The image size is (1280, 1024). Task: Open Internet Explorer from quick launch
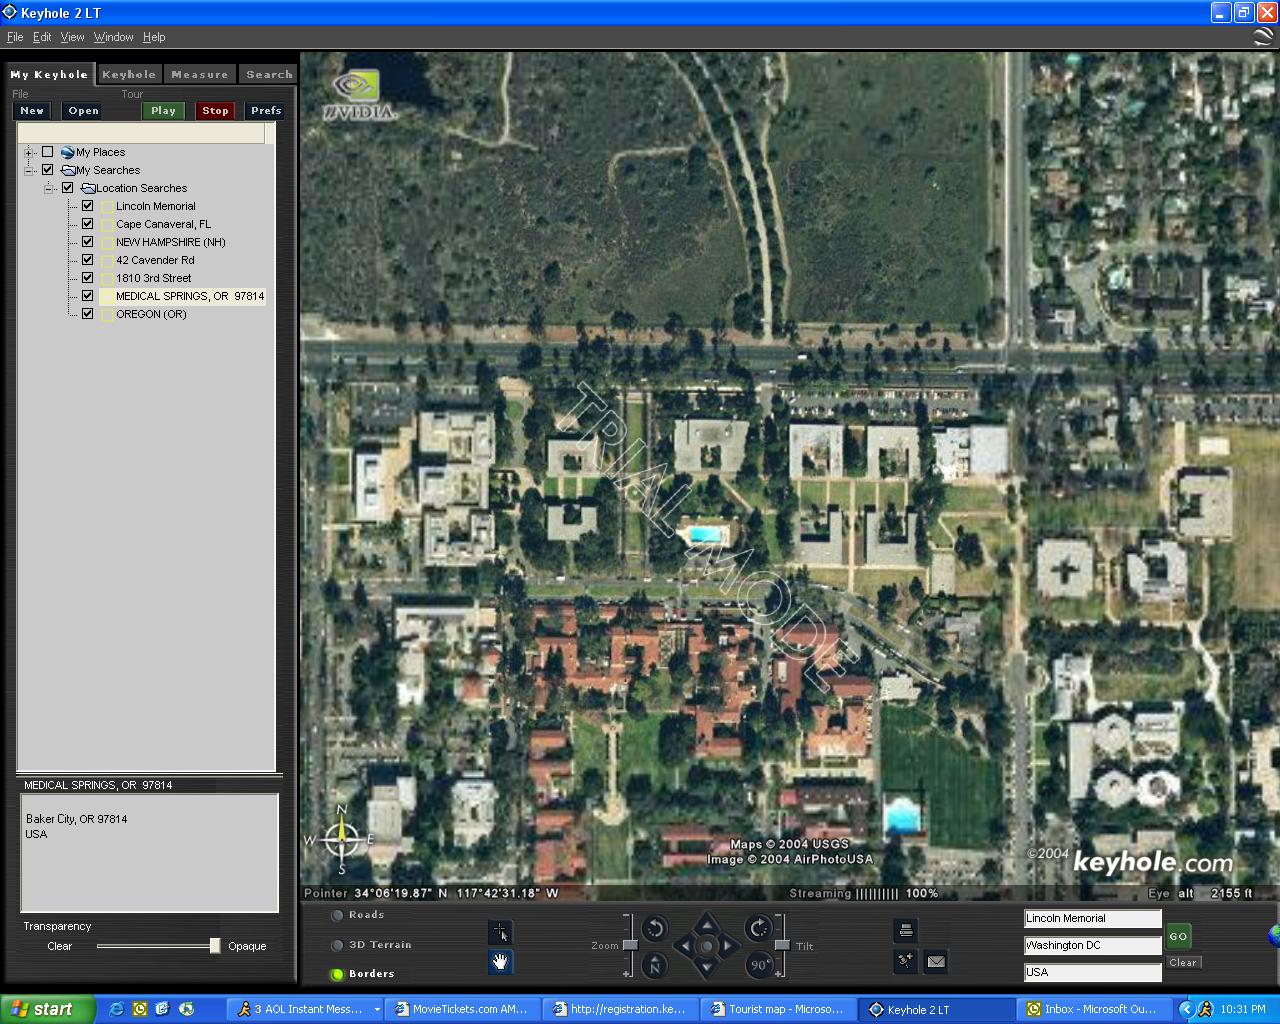pos(116,1009)
